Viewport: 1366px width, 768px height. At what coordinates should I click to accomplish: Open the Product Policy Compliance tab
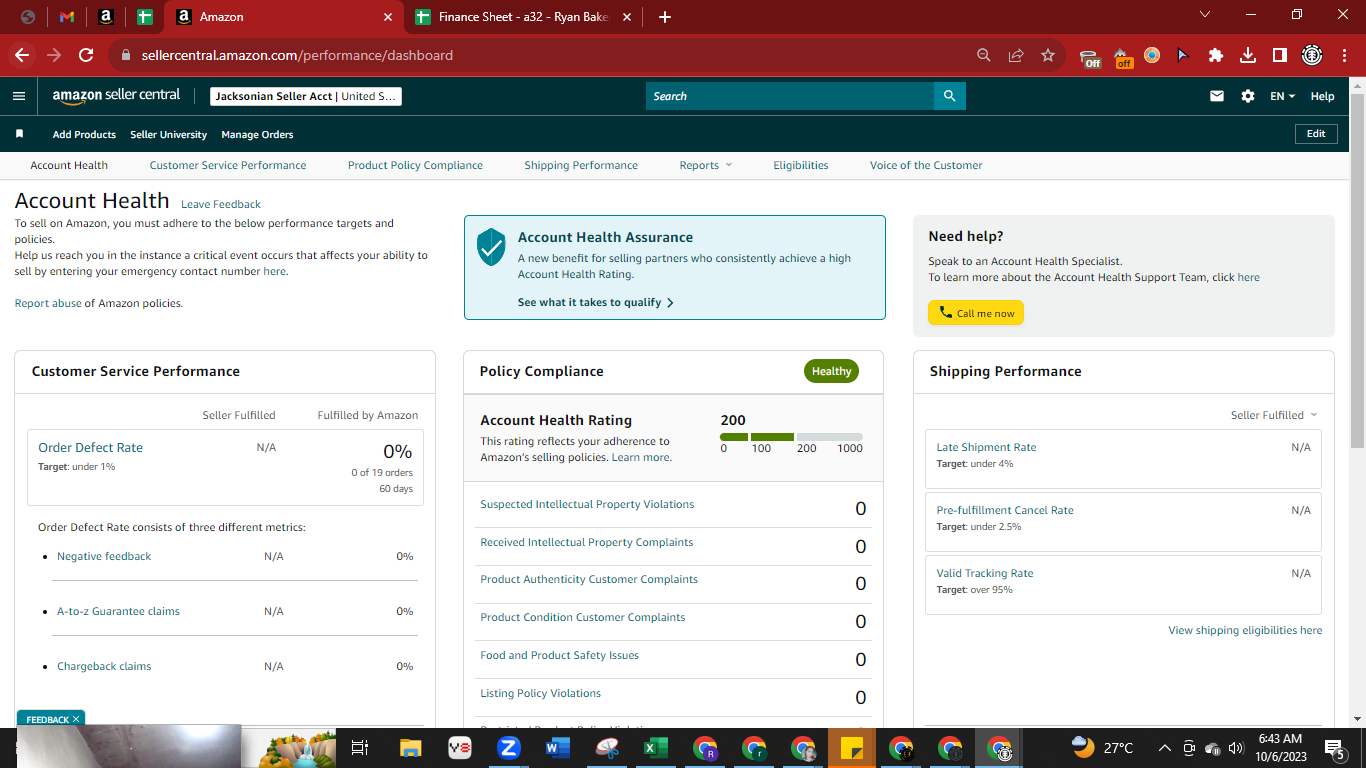pyautogui.click(x=415, y=165)
